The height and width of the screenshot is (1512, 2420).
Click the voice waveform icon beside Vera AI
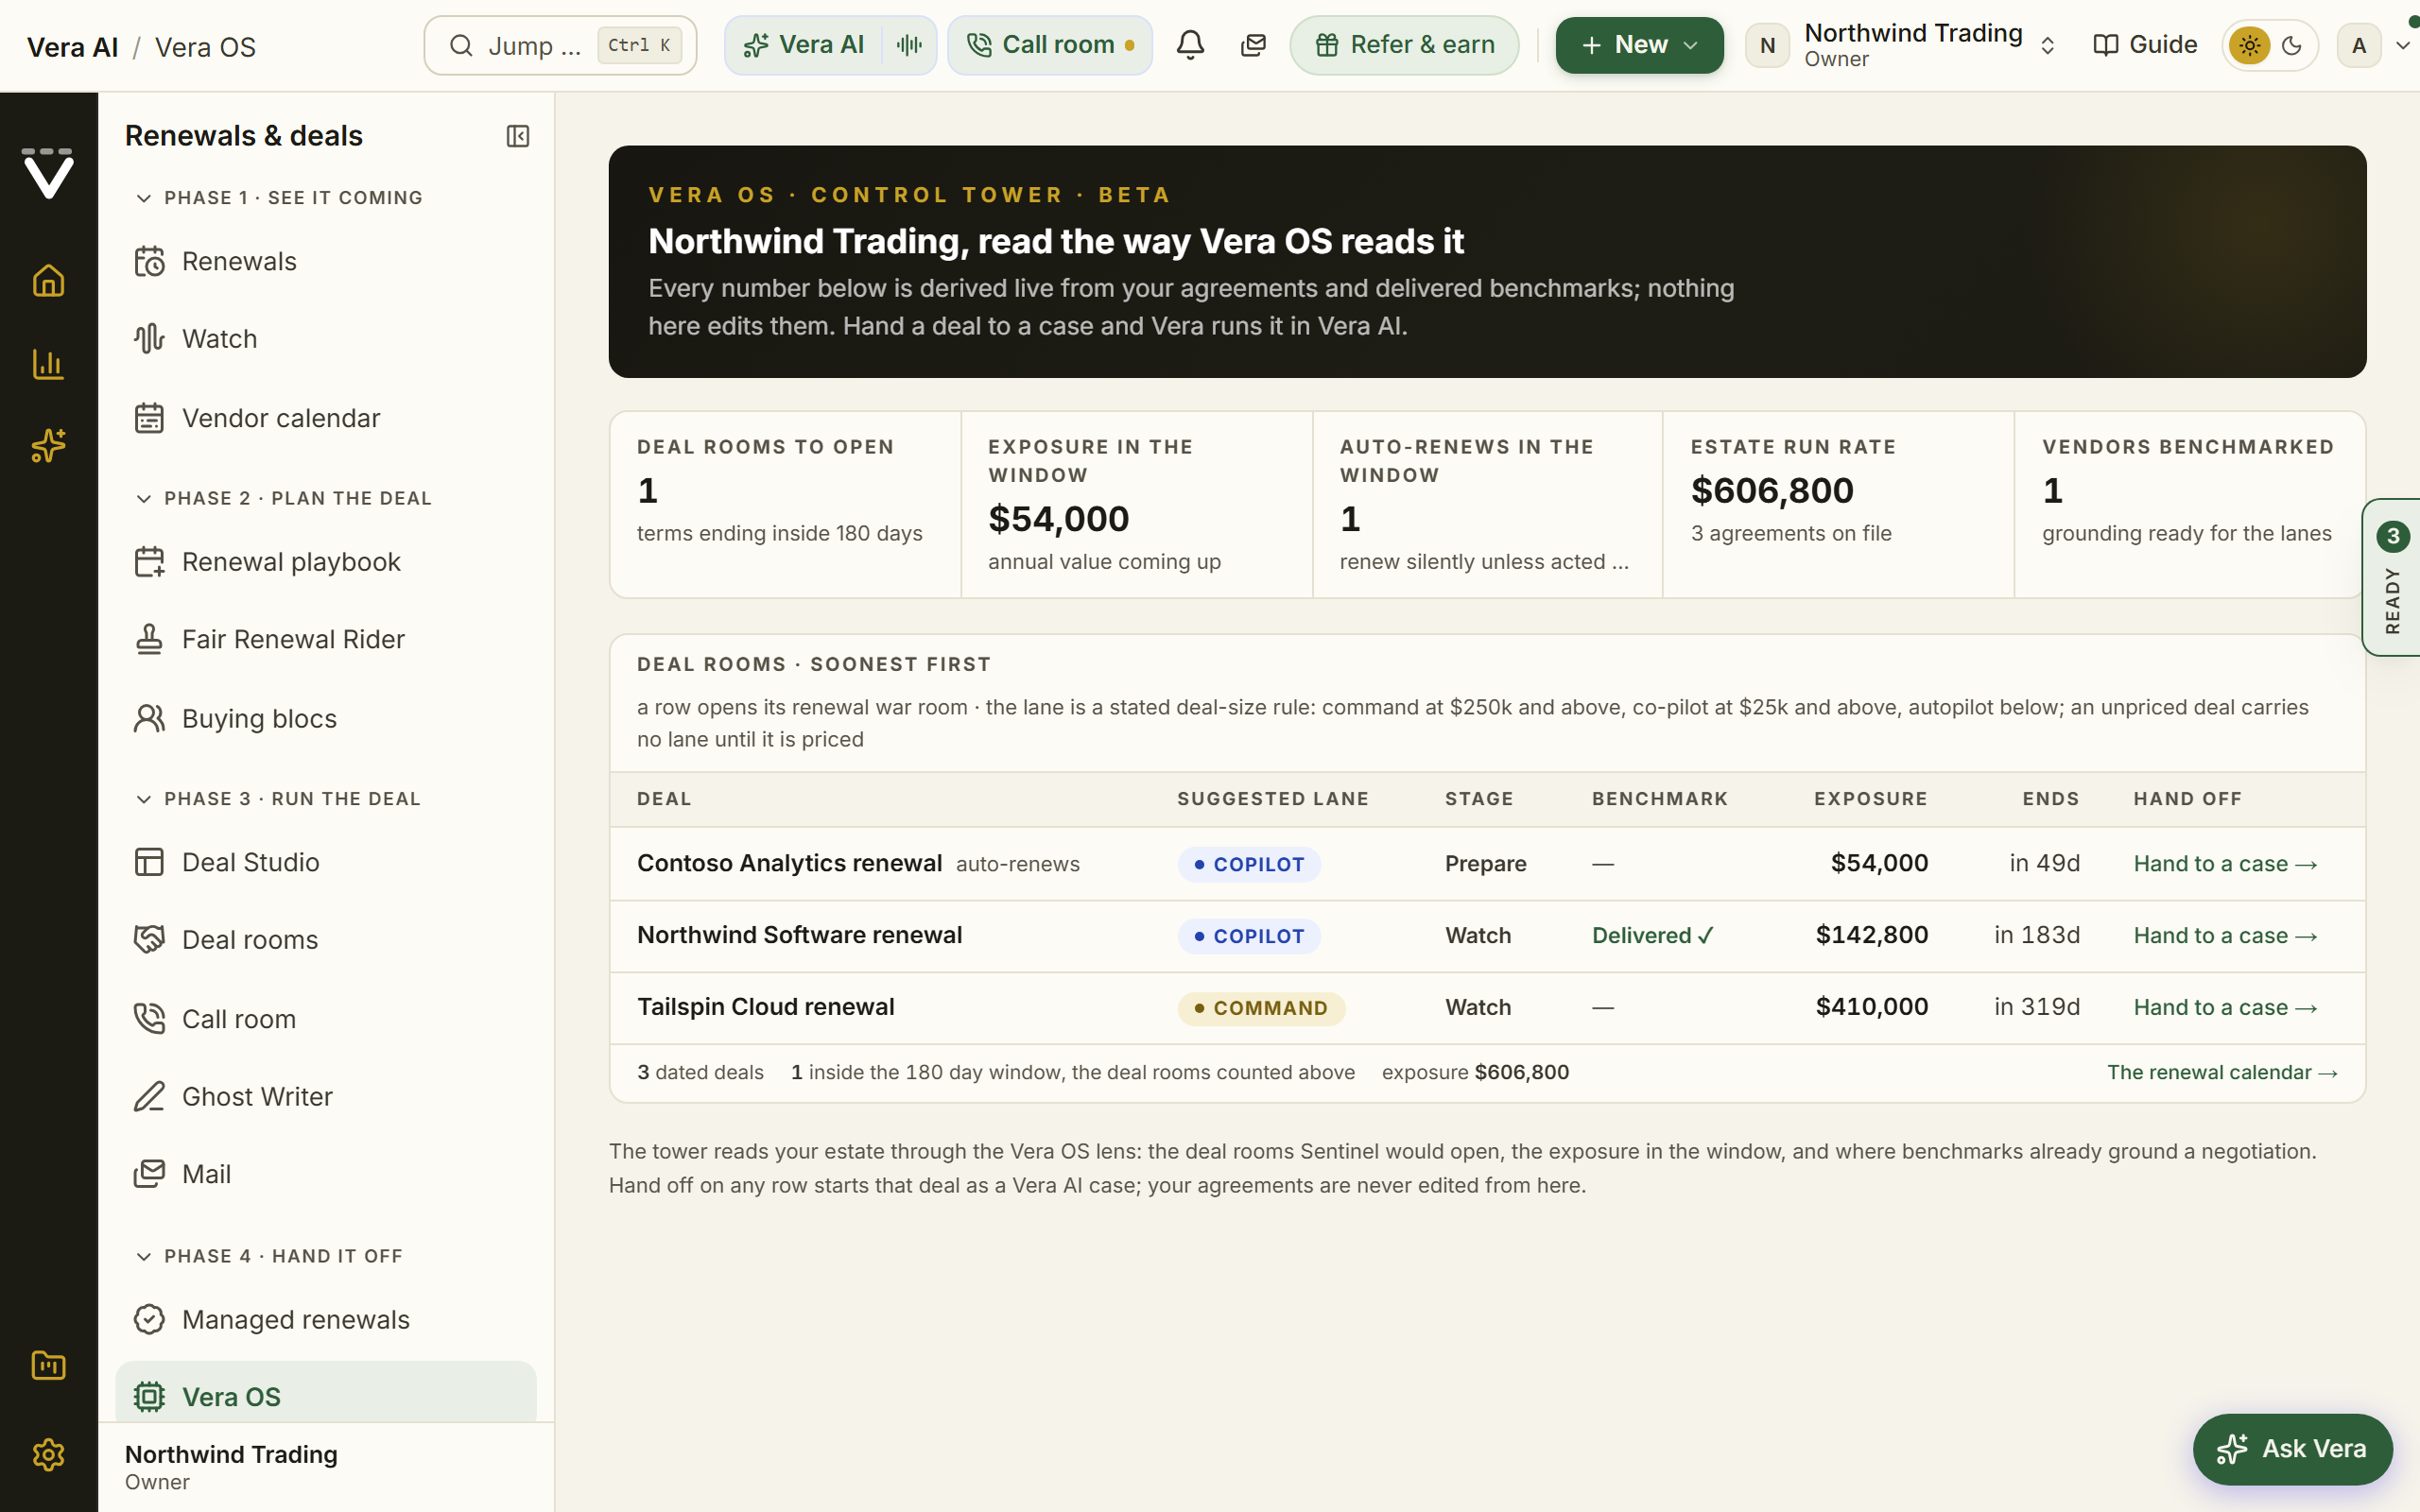[x=909, y=45]
